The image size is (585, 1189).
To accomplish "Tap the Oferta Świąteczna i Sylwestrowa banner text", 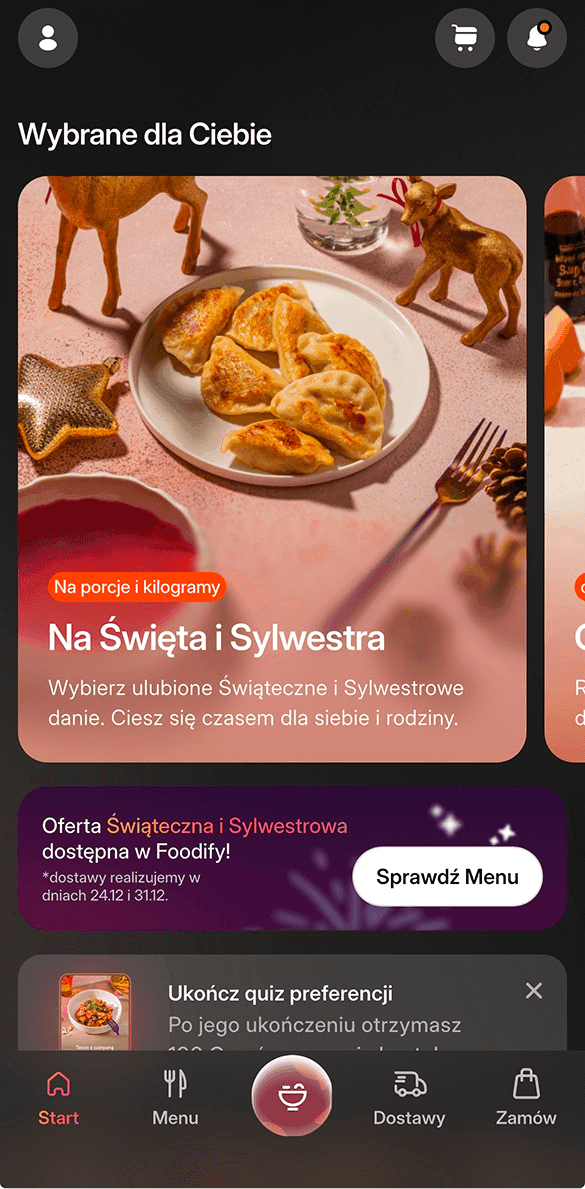I will tap(195, 839).
